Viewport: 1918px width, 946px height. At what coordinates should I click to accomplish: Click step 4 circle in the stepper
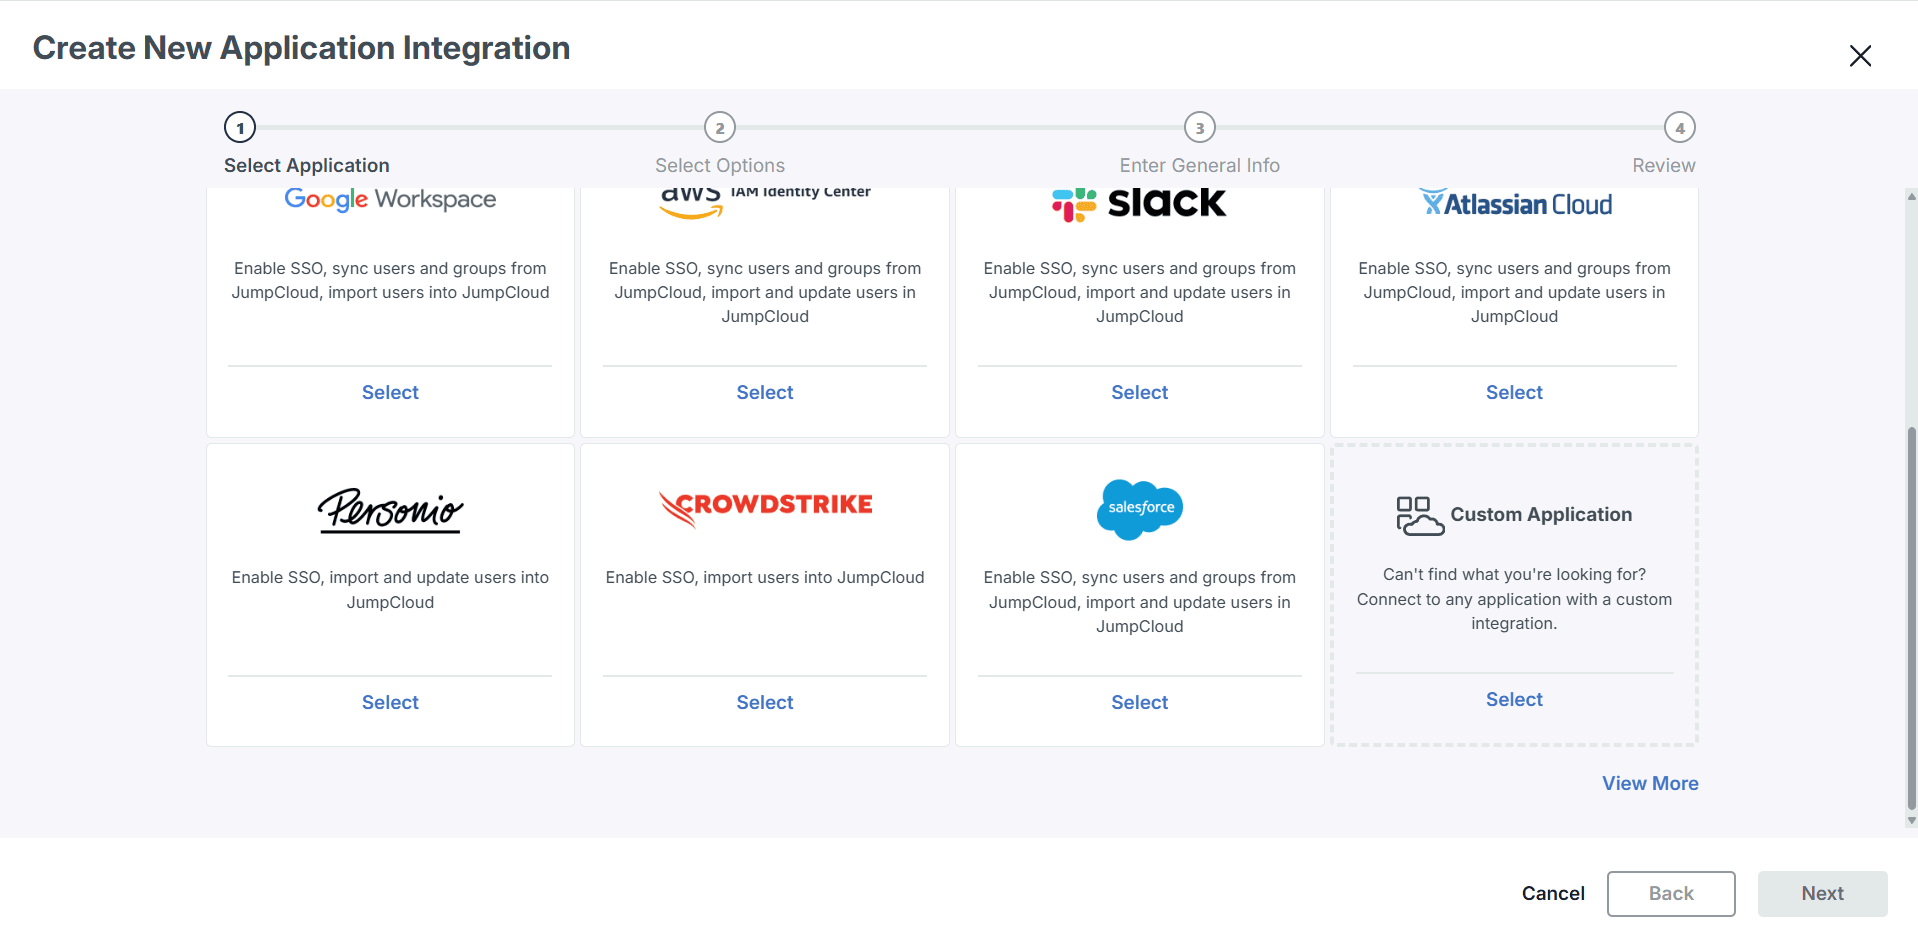point(1680,128)
